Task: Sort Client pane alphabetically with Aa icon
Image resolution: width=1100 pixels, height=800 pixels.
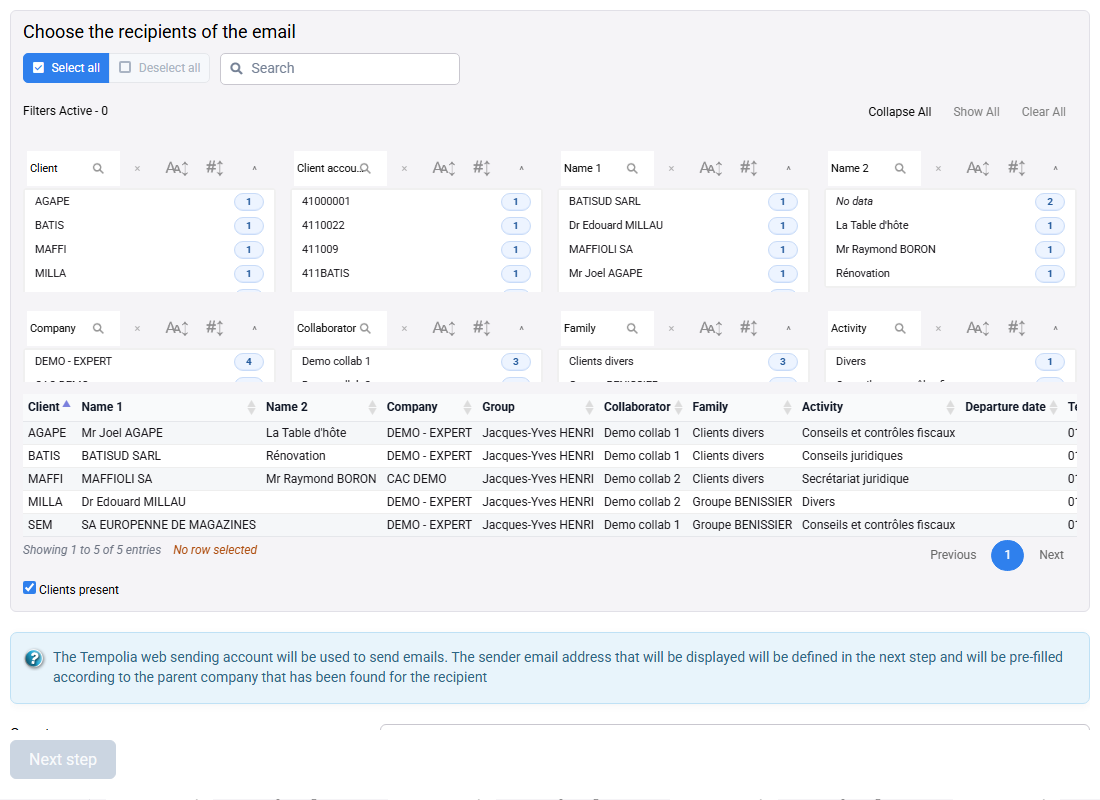Action: click(177, 168)
